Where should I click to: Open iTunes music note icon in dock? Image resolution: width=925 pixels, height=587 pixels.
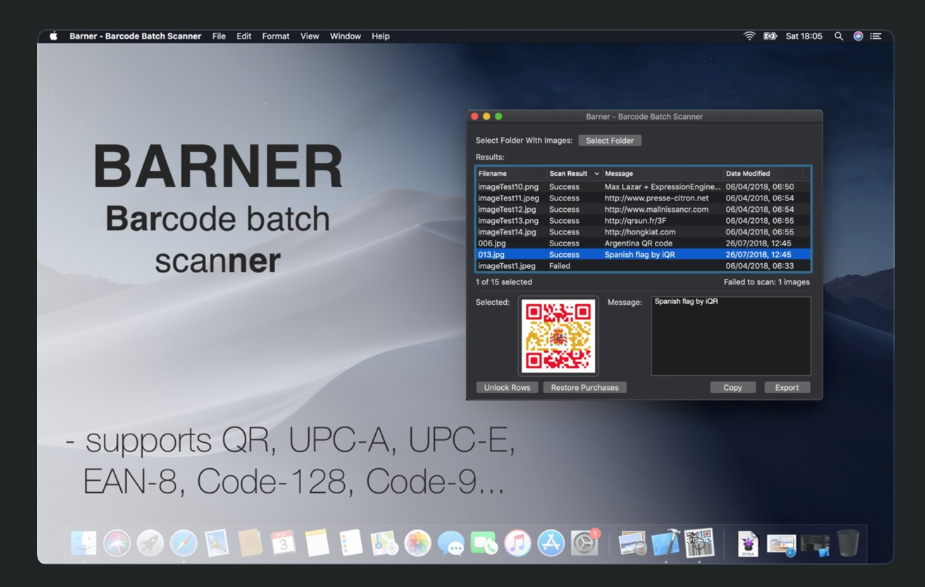click(517, 543)
